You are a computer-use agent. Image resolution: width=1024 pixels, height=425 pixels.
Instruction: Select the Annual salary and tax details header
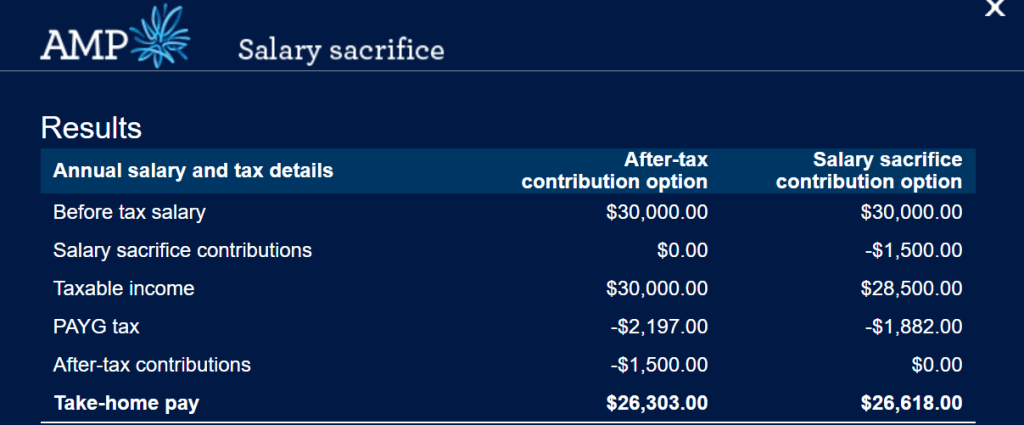tap(193, 171)
